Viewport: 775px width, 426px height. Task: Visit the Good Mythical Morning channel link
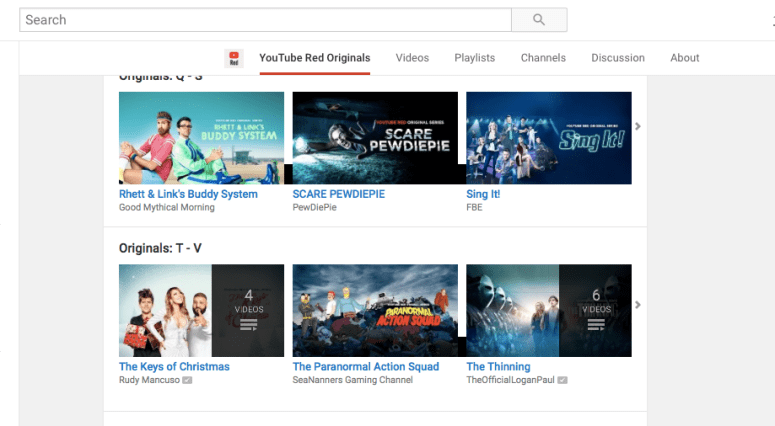[166, 208]
